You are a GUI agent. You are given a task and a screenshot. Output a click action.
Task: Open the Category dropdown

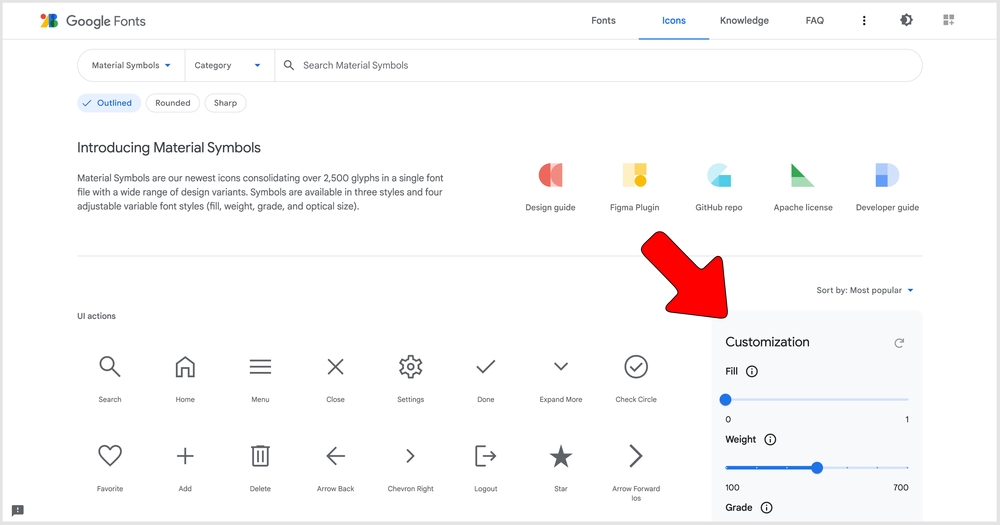click(x=230, y=65)
